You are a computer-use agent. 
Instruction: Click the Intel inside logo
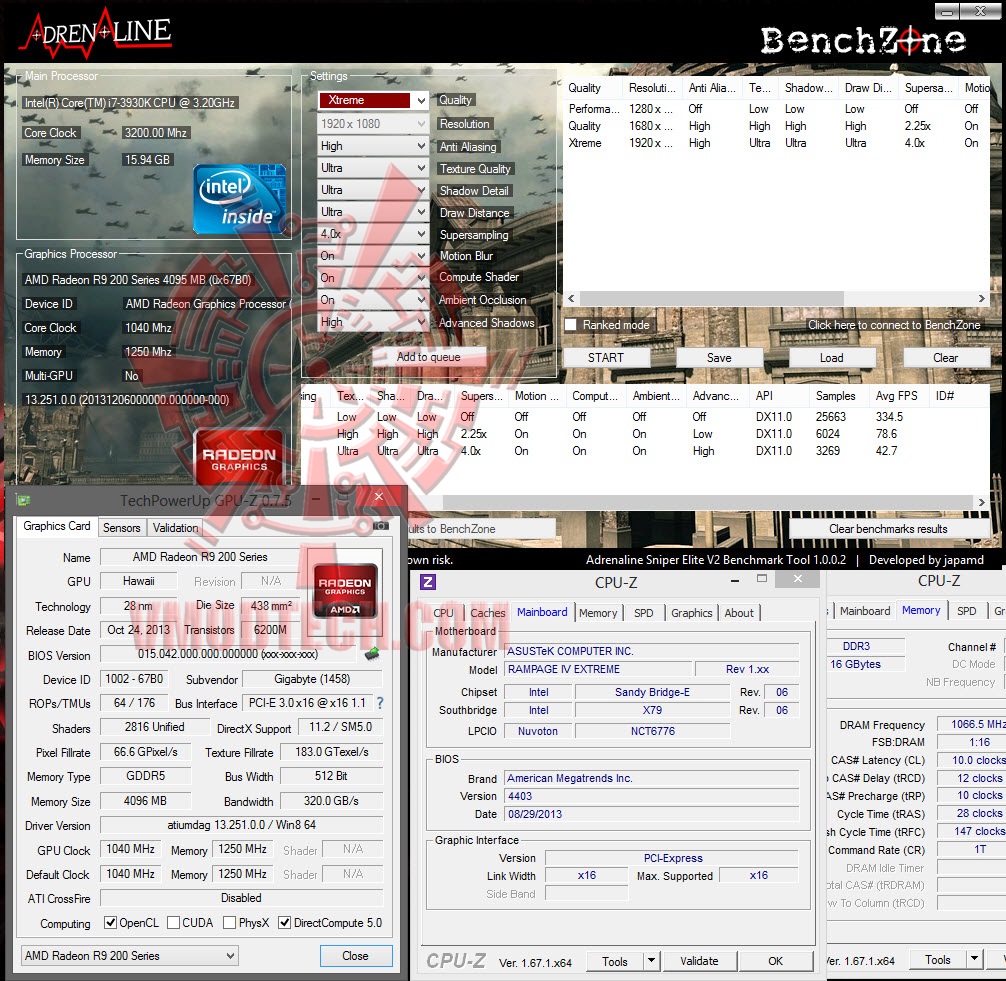click(x=239, y=199)
